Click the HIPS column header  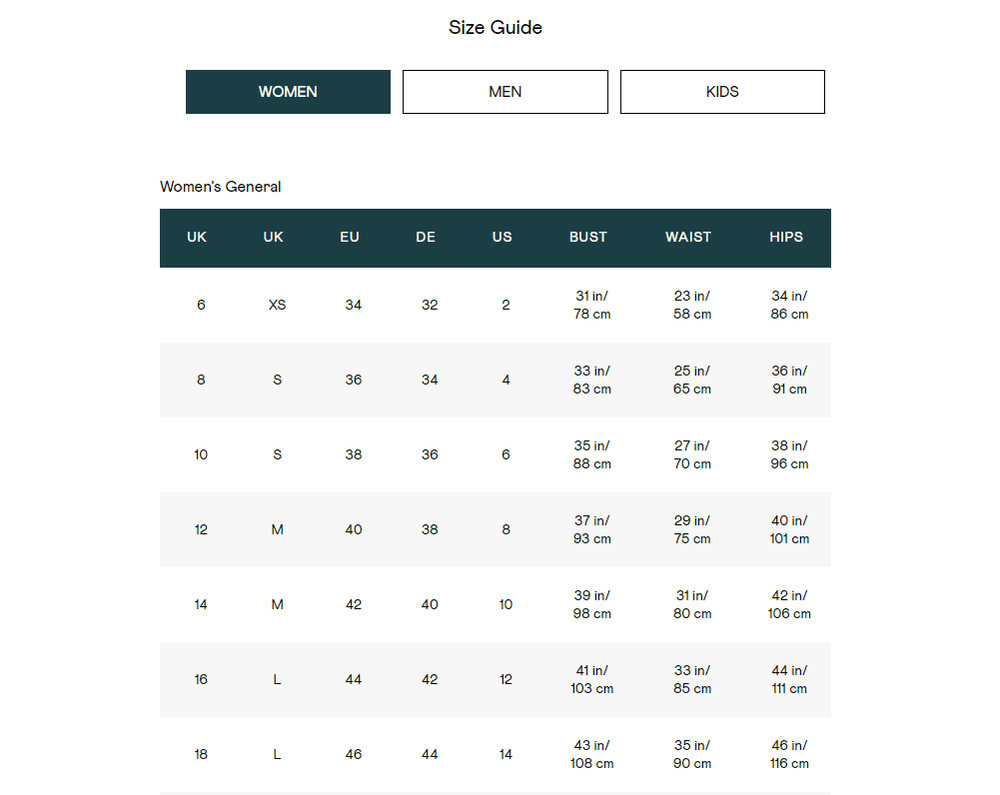(x=786, y=237)
